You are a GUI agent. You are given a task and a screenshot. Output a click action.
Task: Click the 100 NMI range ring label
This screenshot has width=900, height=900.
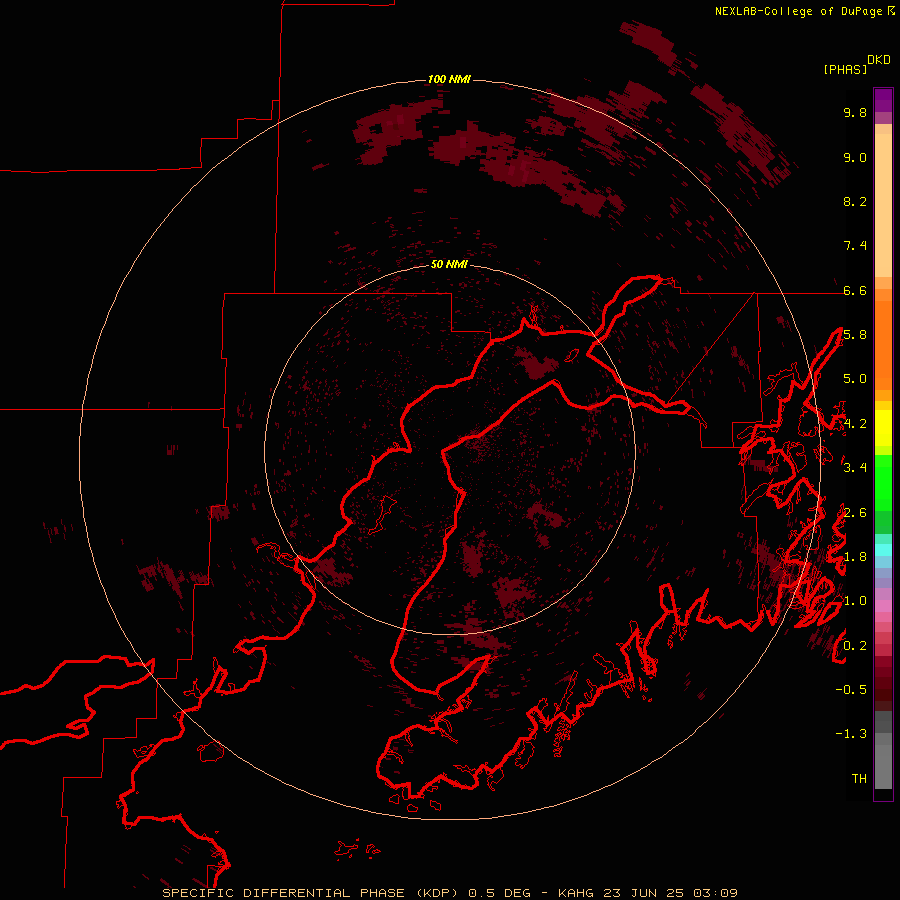coord(449,79)
